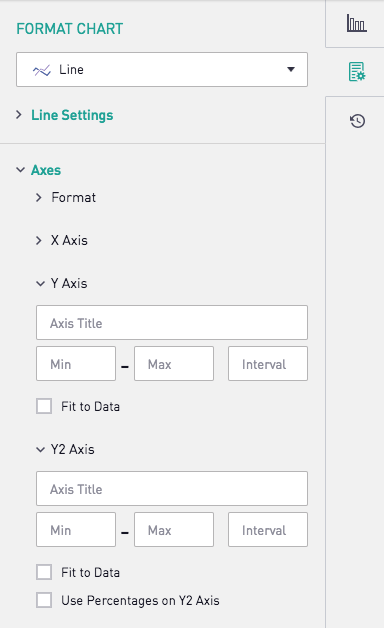Select the Format Chart settings icon
Viewport: 384px width, 628px height.
coord(356,72)
